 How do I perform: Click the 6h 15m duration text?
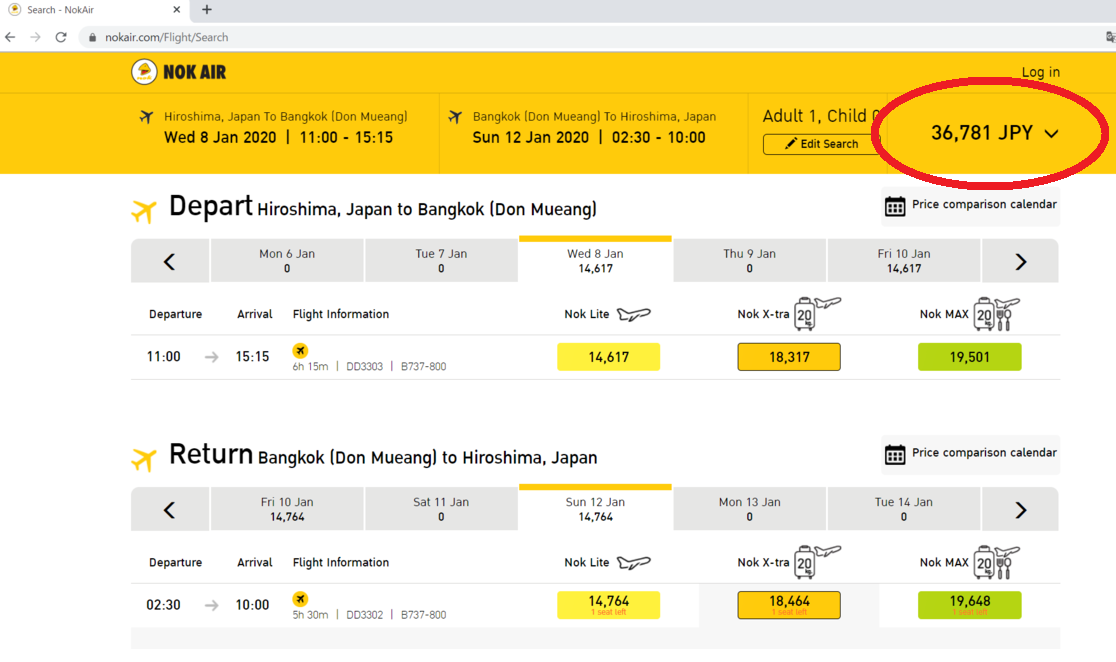[x=310, y=367]
